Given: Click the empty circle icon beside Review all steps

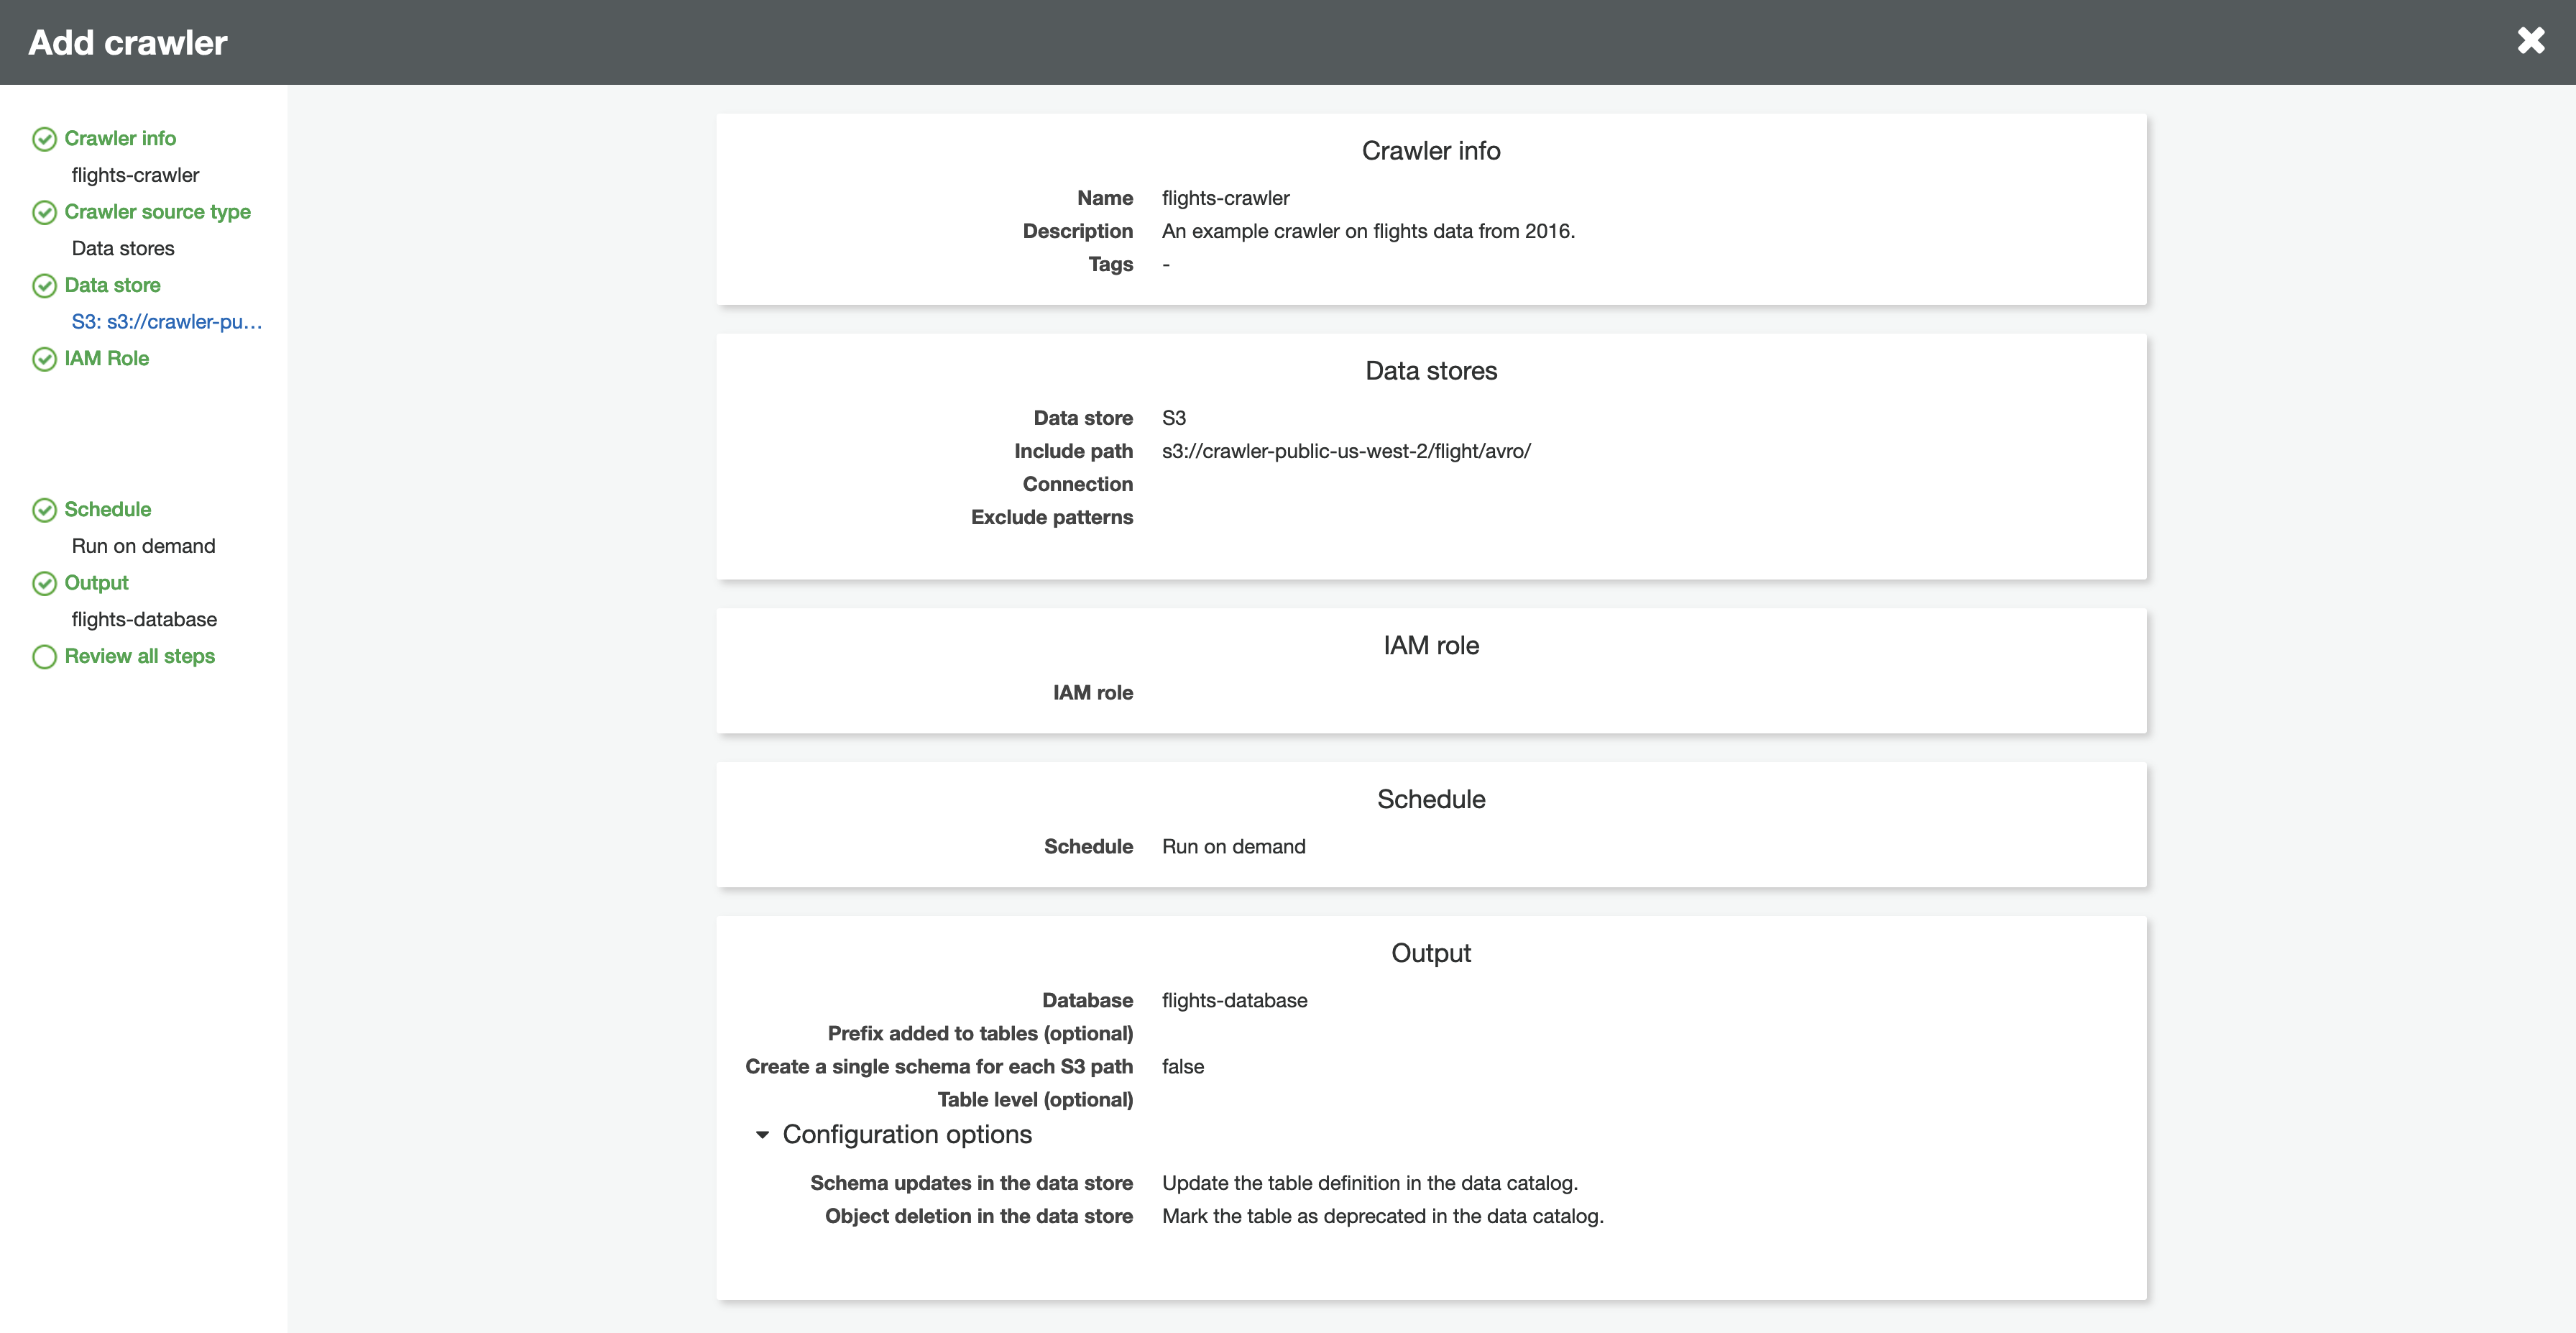Looking at the screenshot, I should 44,657.
